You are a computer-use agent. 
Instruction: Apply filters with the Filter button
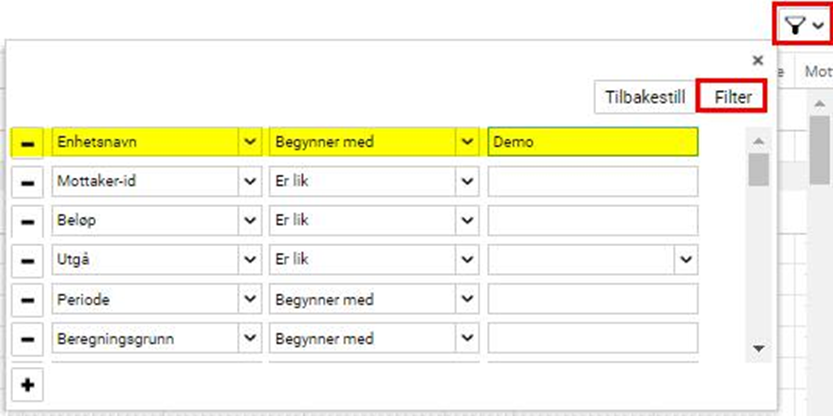731,97
